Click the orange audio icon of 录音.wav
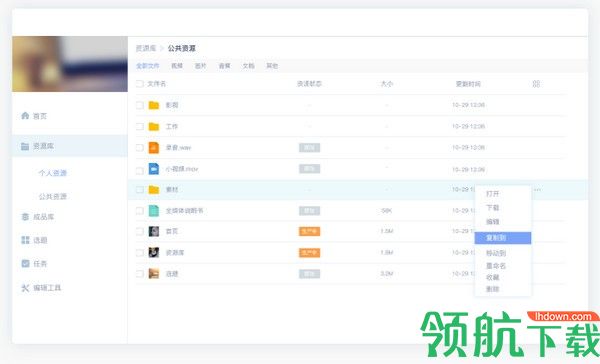The image size is (600, 364). (154, 147)
